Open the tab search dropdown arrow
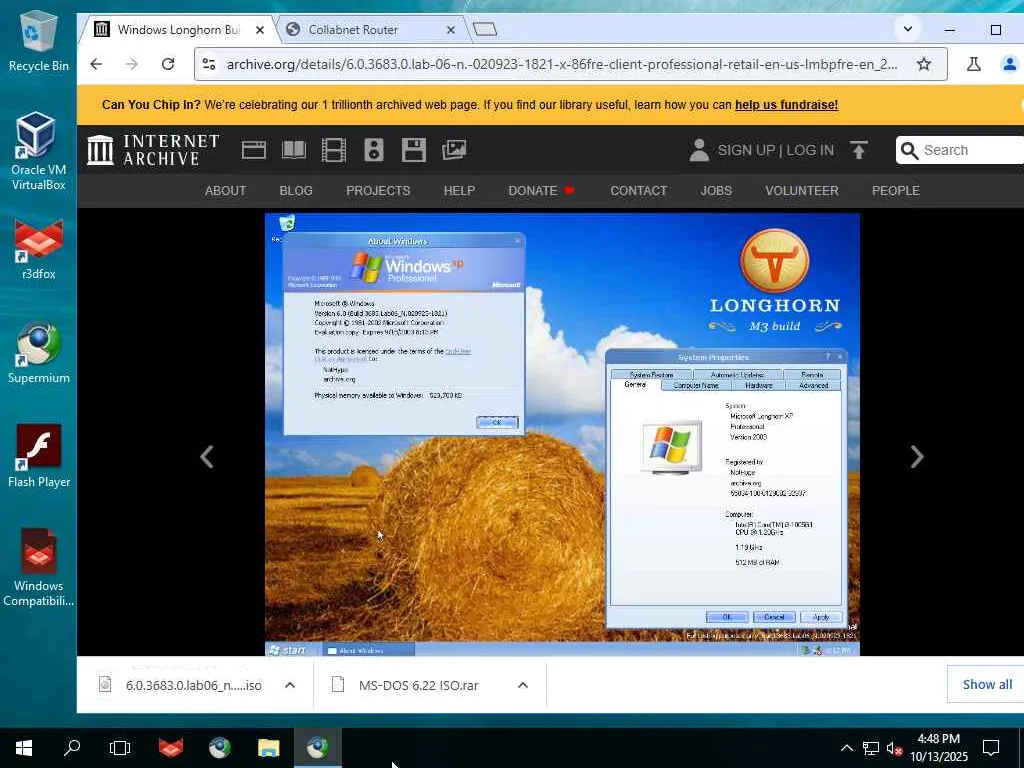Viewport: 1024px width, 768px height. (x=908, y=29)
